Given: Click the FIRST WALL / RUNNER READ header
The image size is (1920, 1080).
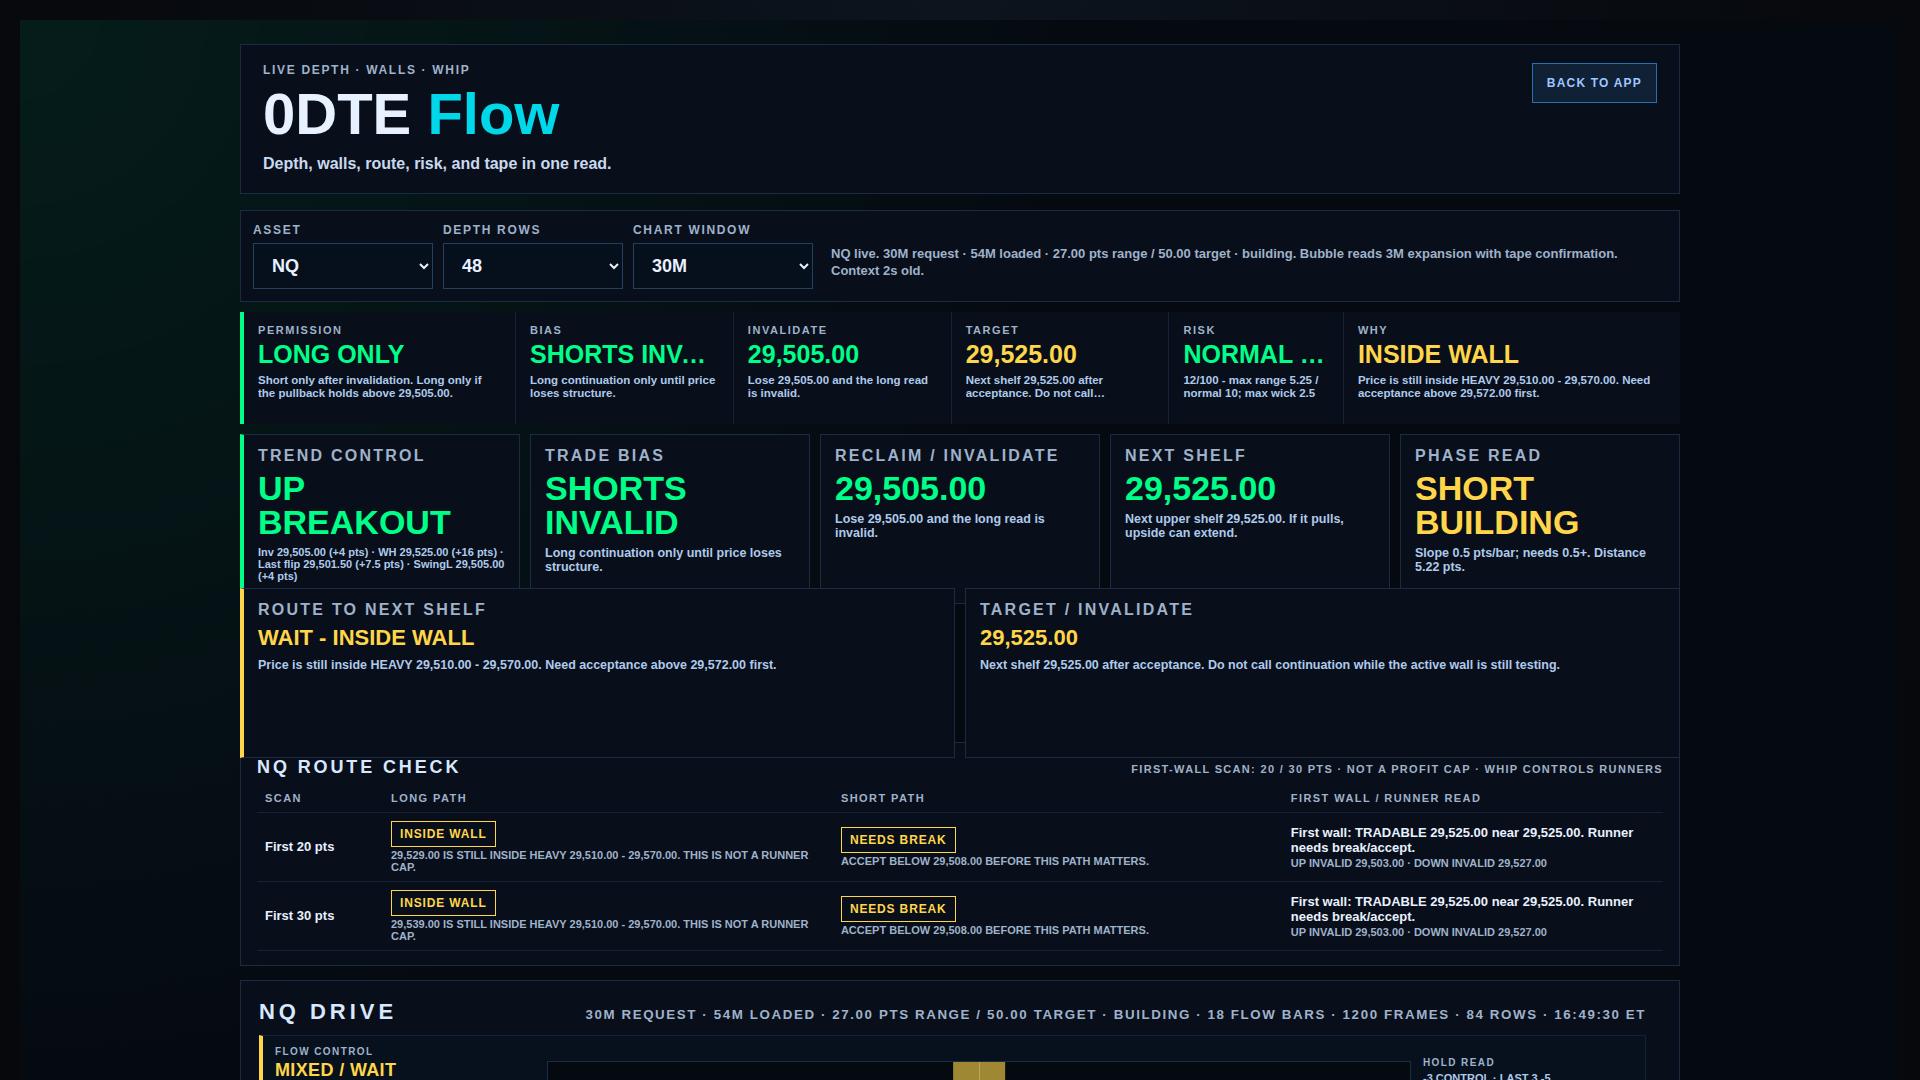Looking at the screenshot, I should 1386,798.
